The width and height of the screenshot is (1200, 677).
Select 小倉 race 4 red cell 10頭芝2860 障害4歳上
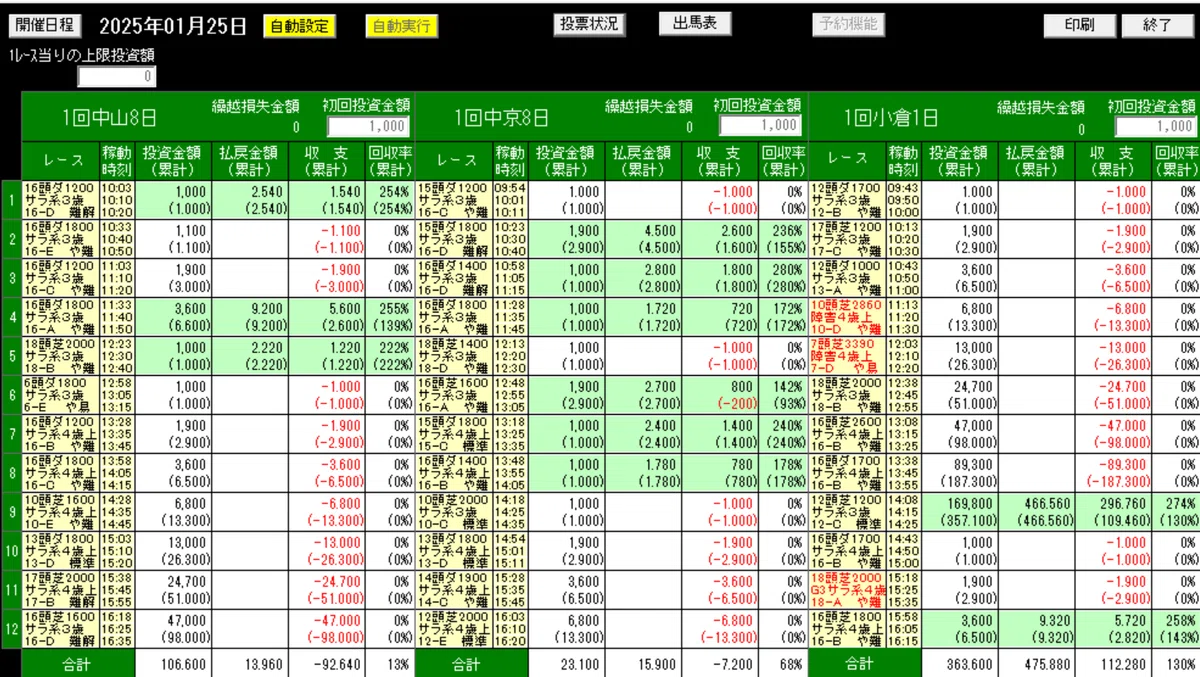[x=846, y=317]
